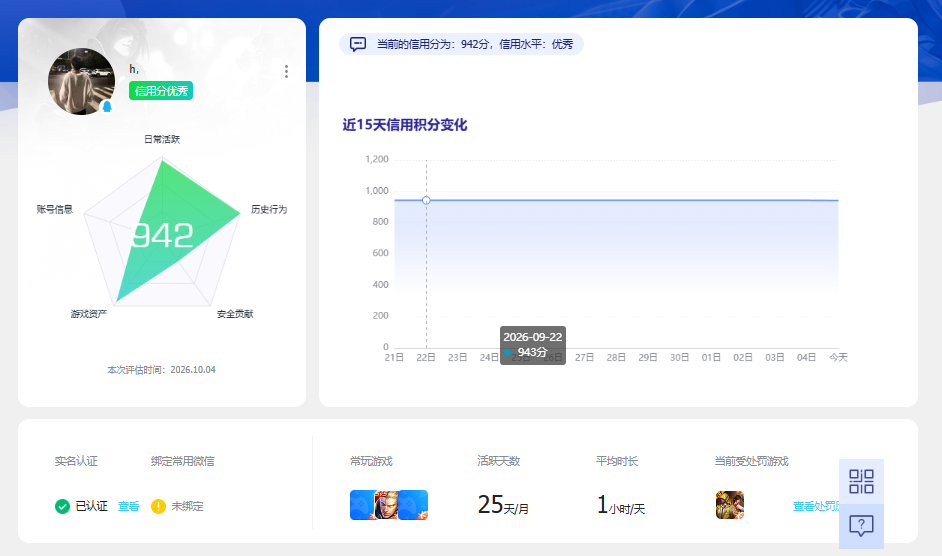Click the 01日 label on chart axis
Viewport: 942px width, 556px height.
711,357
